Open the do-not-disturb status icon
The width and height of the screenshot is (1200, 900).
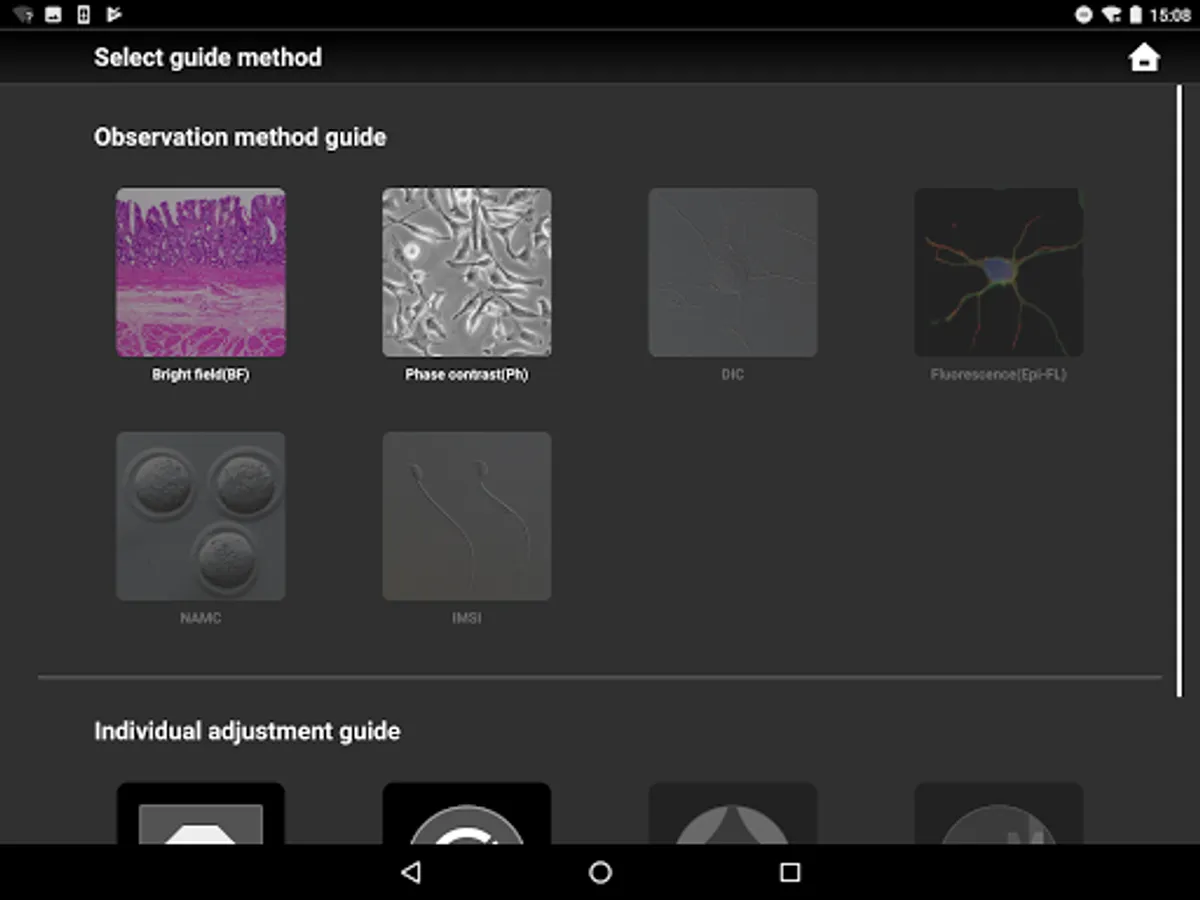[1081, 14]
